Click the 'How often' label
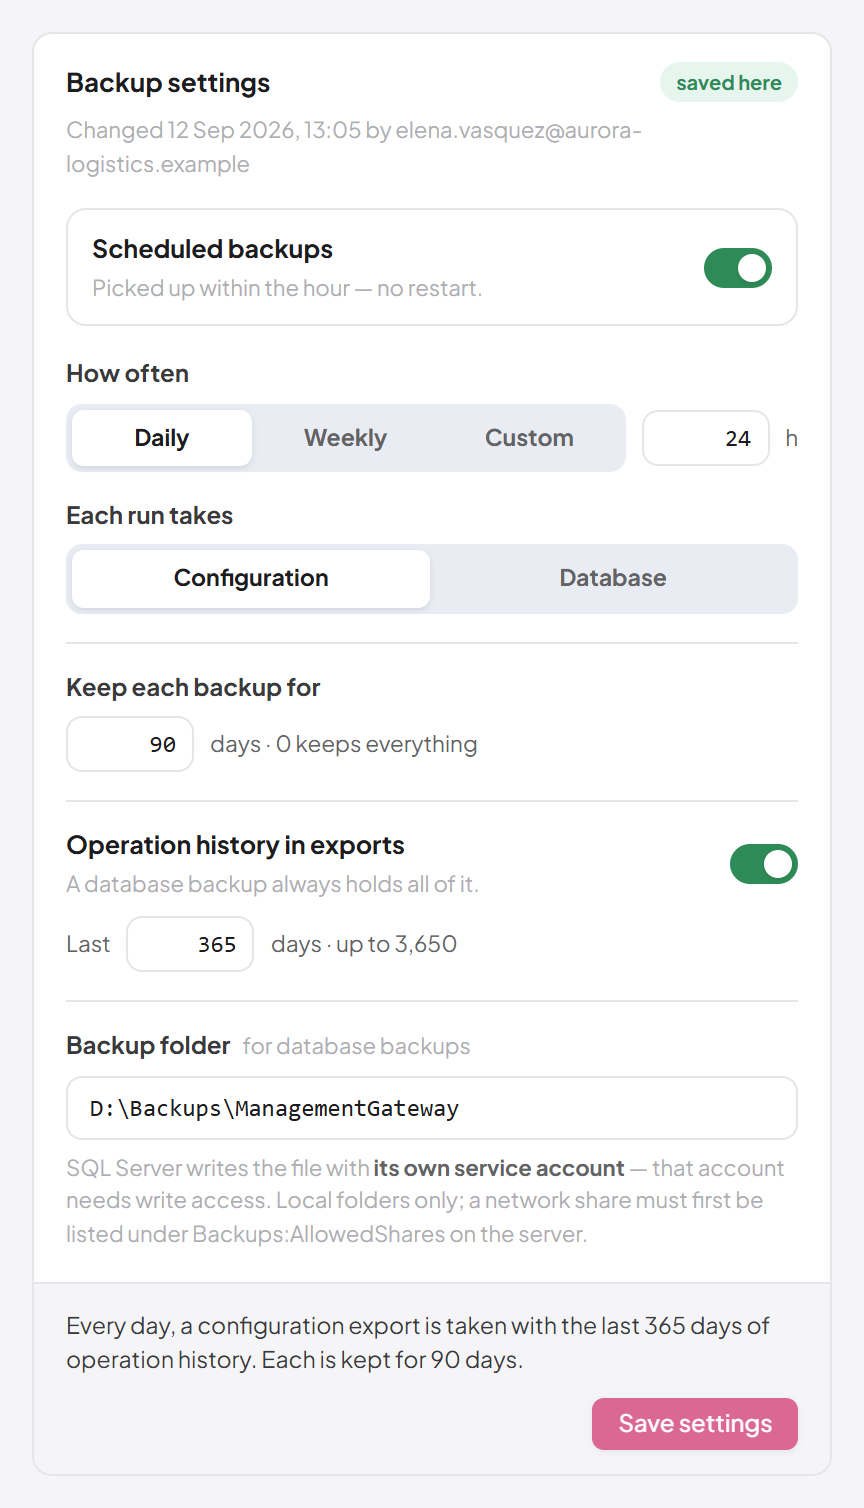864x1508 pixels. point(127,373)
